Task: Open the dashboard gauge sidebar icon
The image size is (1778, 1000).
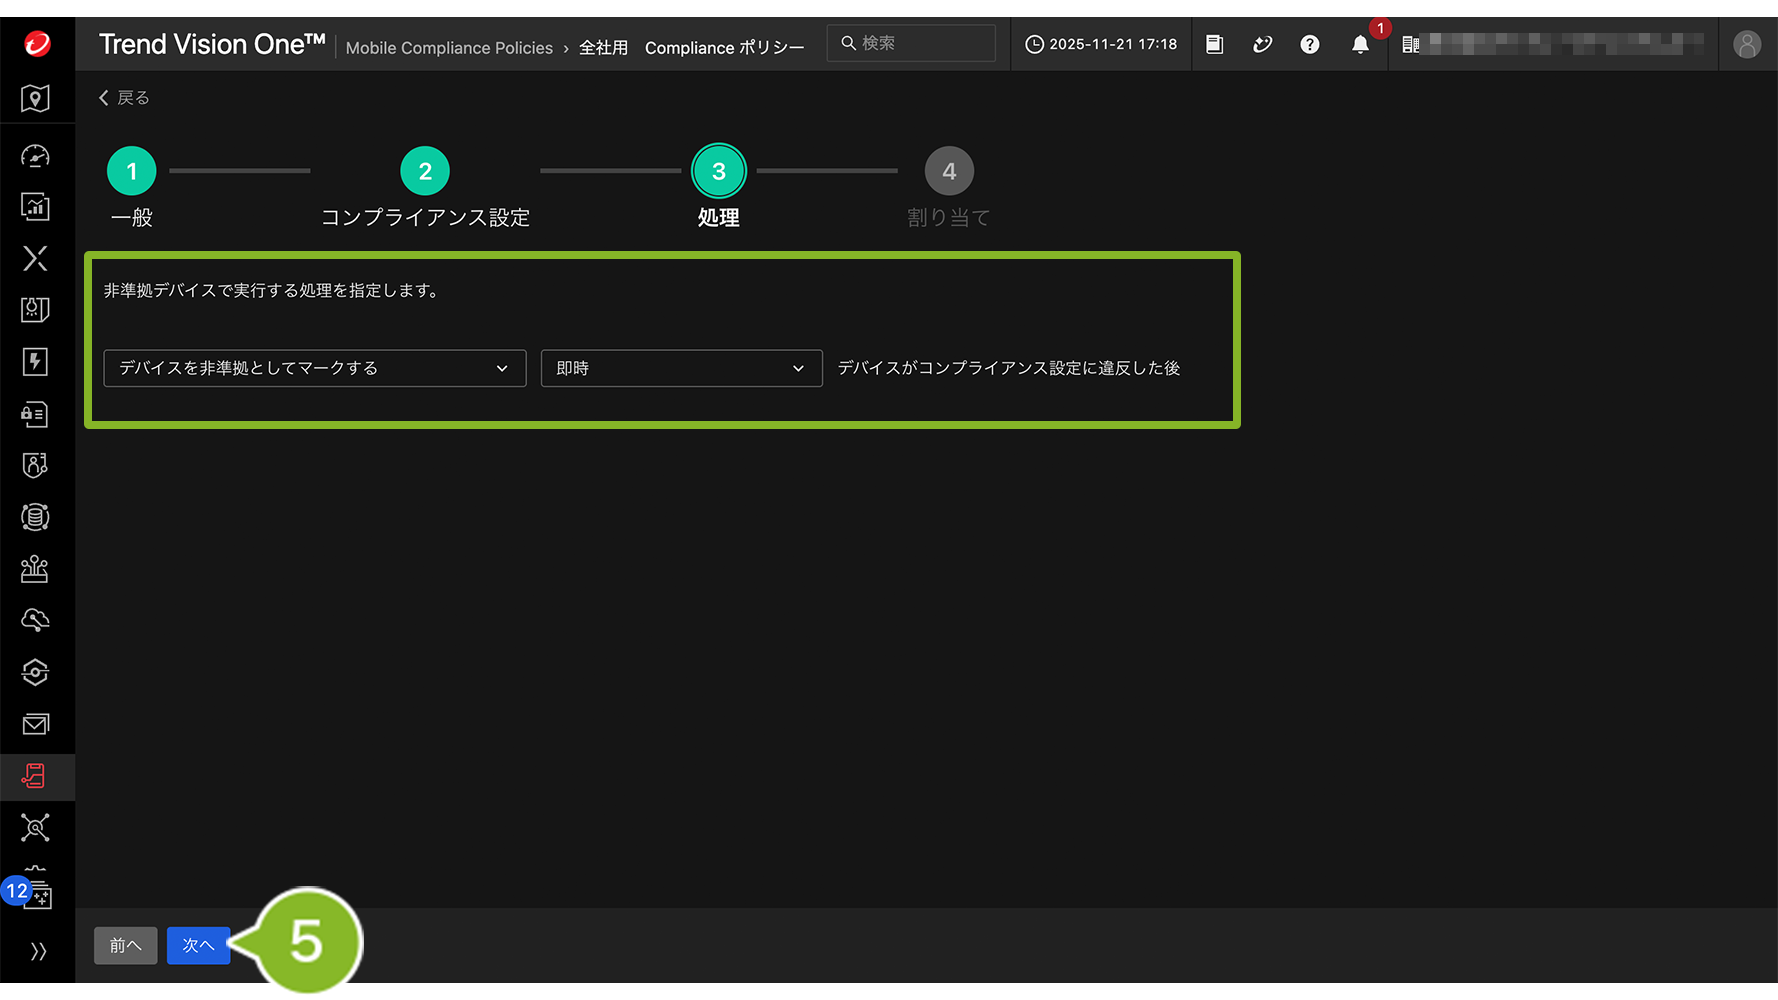Action: (x=36, y=156)
